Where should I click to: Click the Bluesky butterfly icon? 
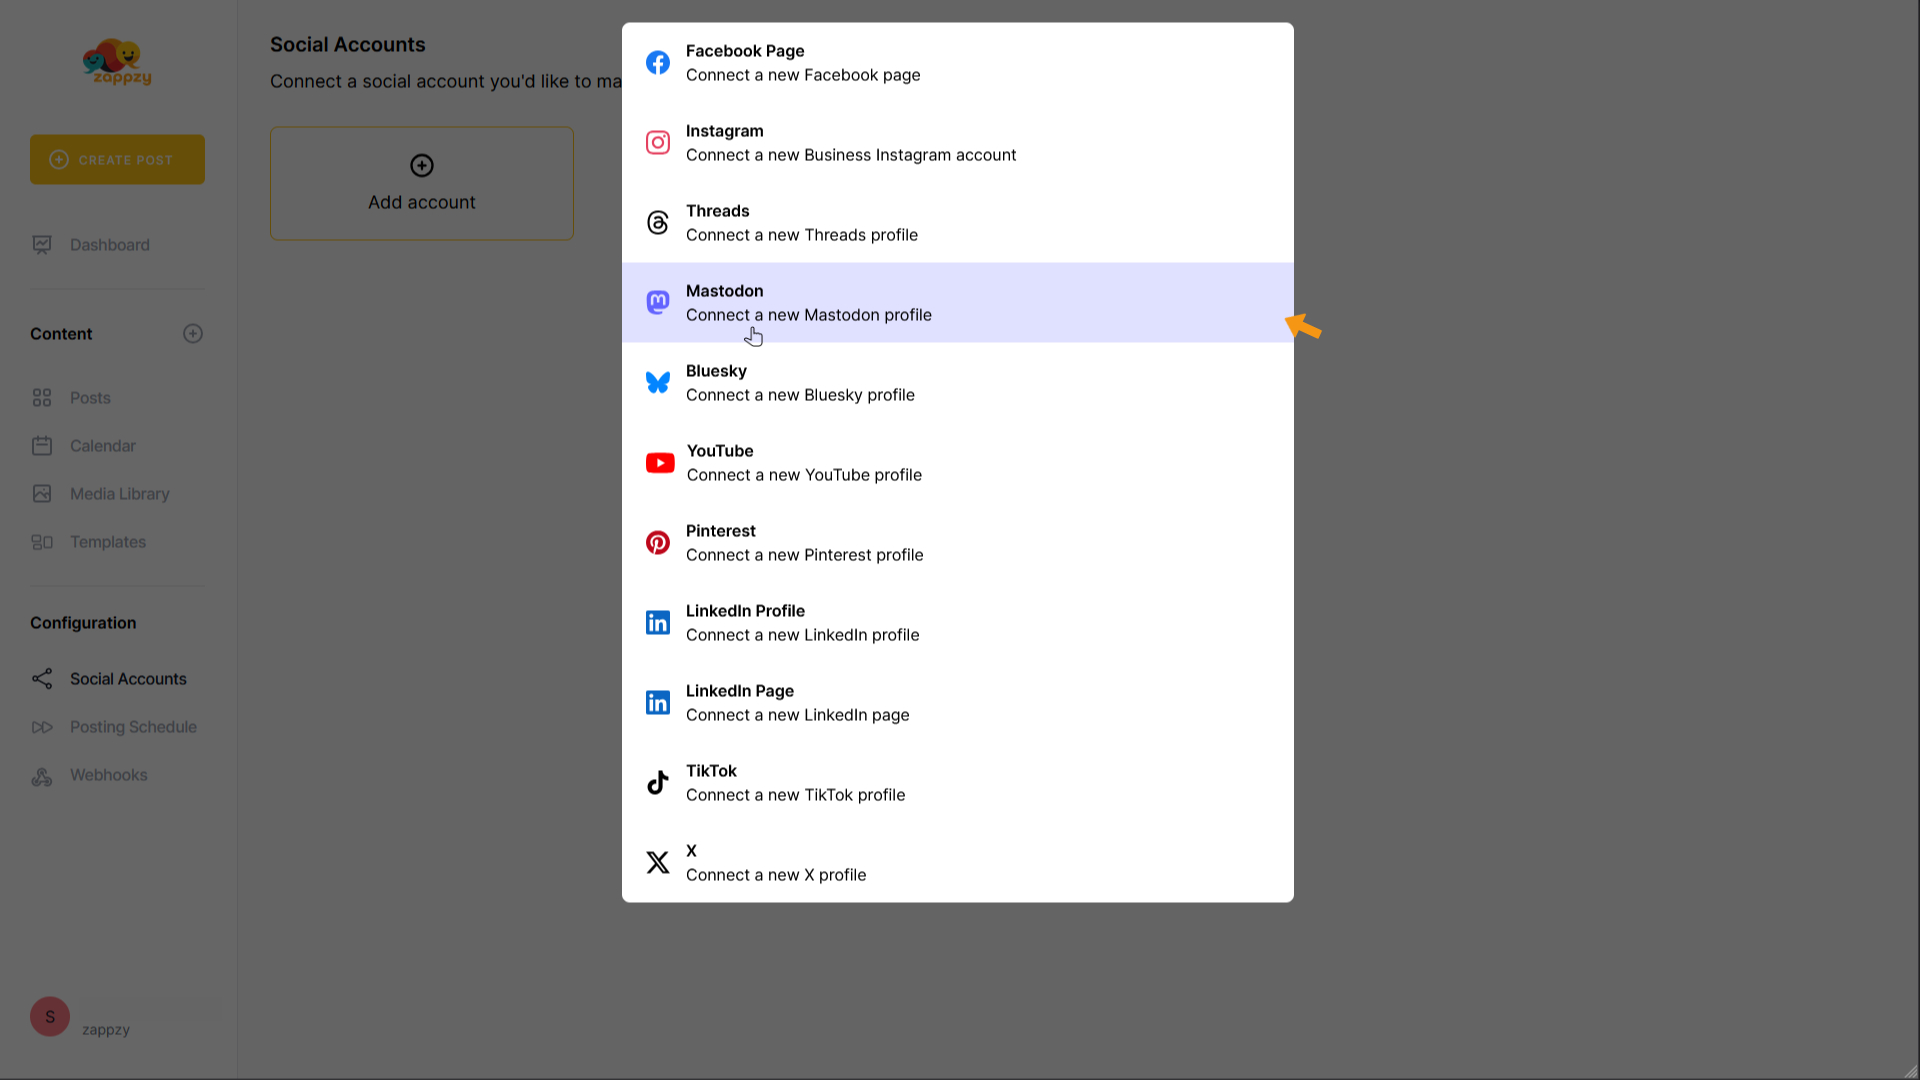click(658, 383)
